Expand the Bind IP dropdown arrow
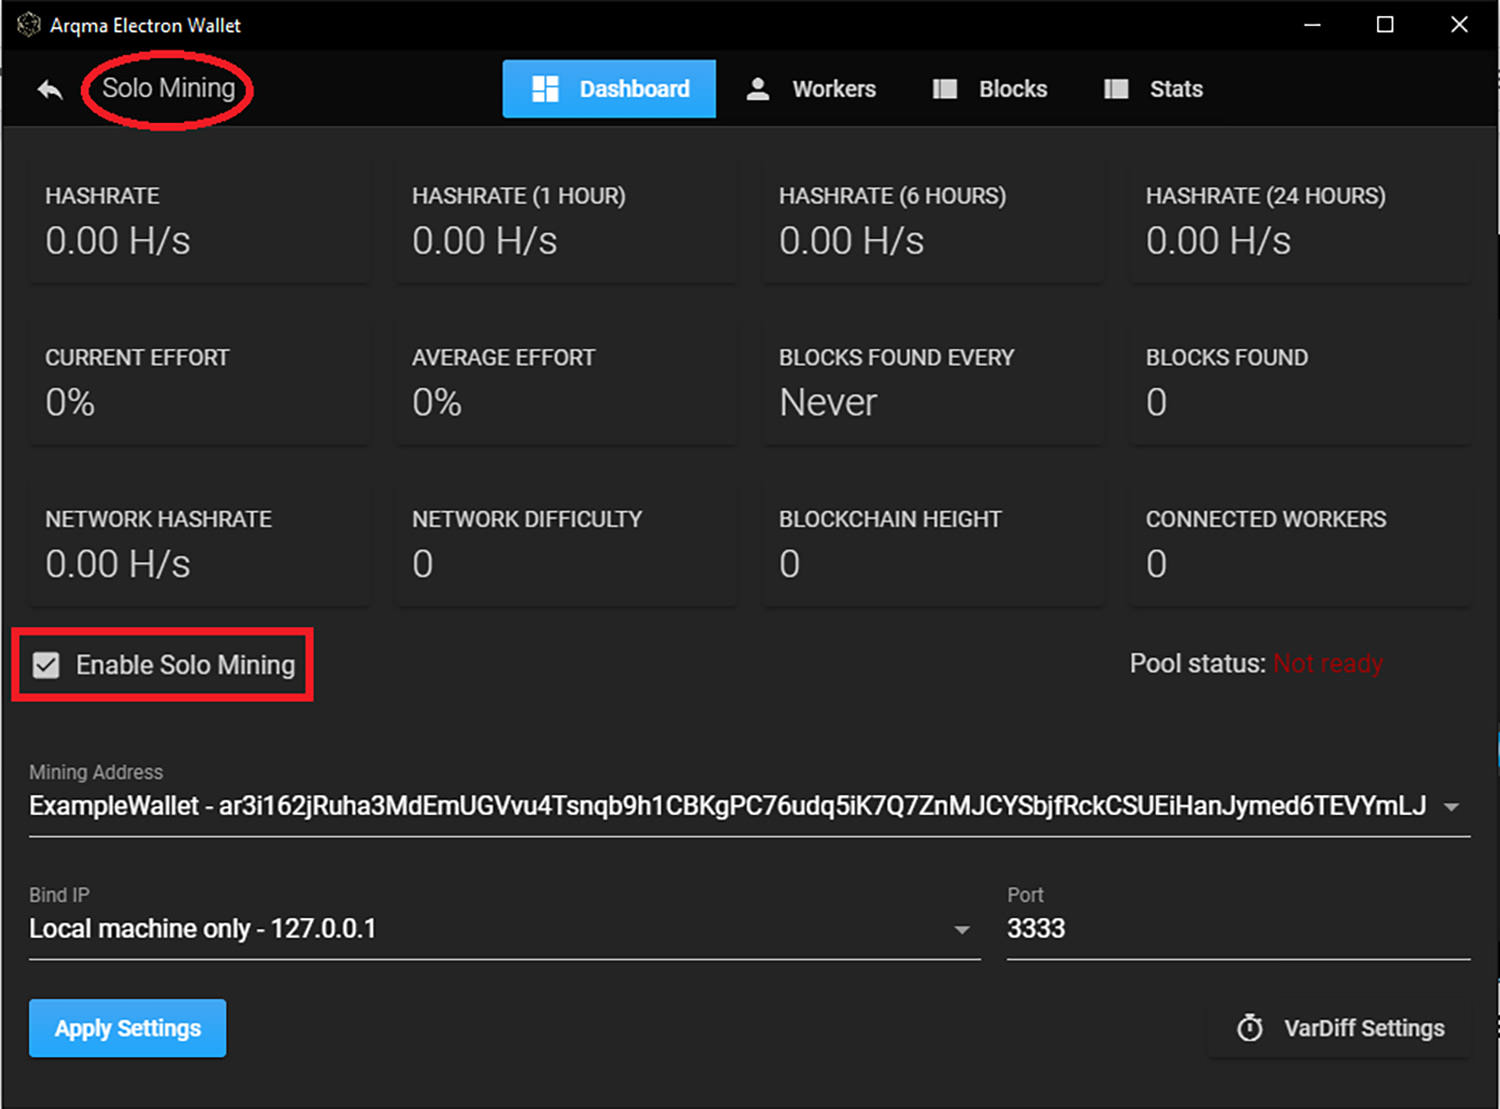Image resolution: width=1500 pixels, height=1109 pixels. (961, 930)
